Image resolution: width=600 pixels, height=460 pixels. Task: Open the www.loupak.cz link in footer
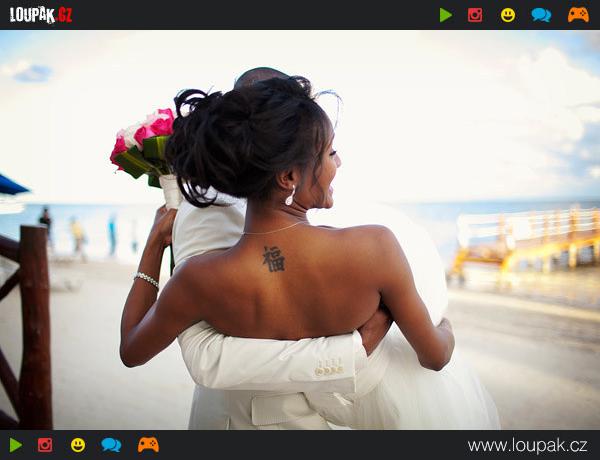coord(527,445)
